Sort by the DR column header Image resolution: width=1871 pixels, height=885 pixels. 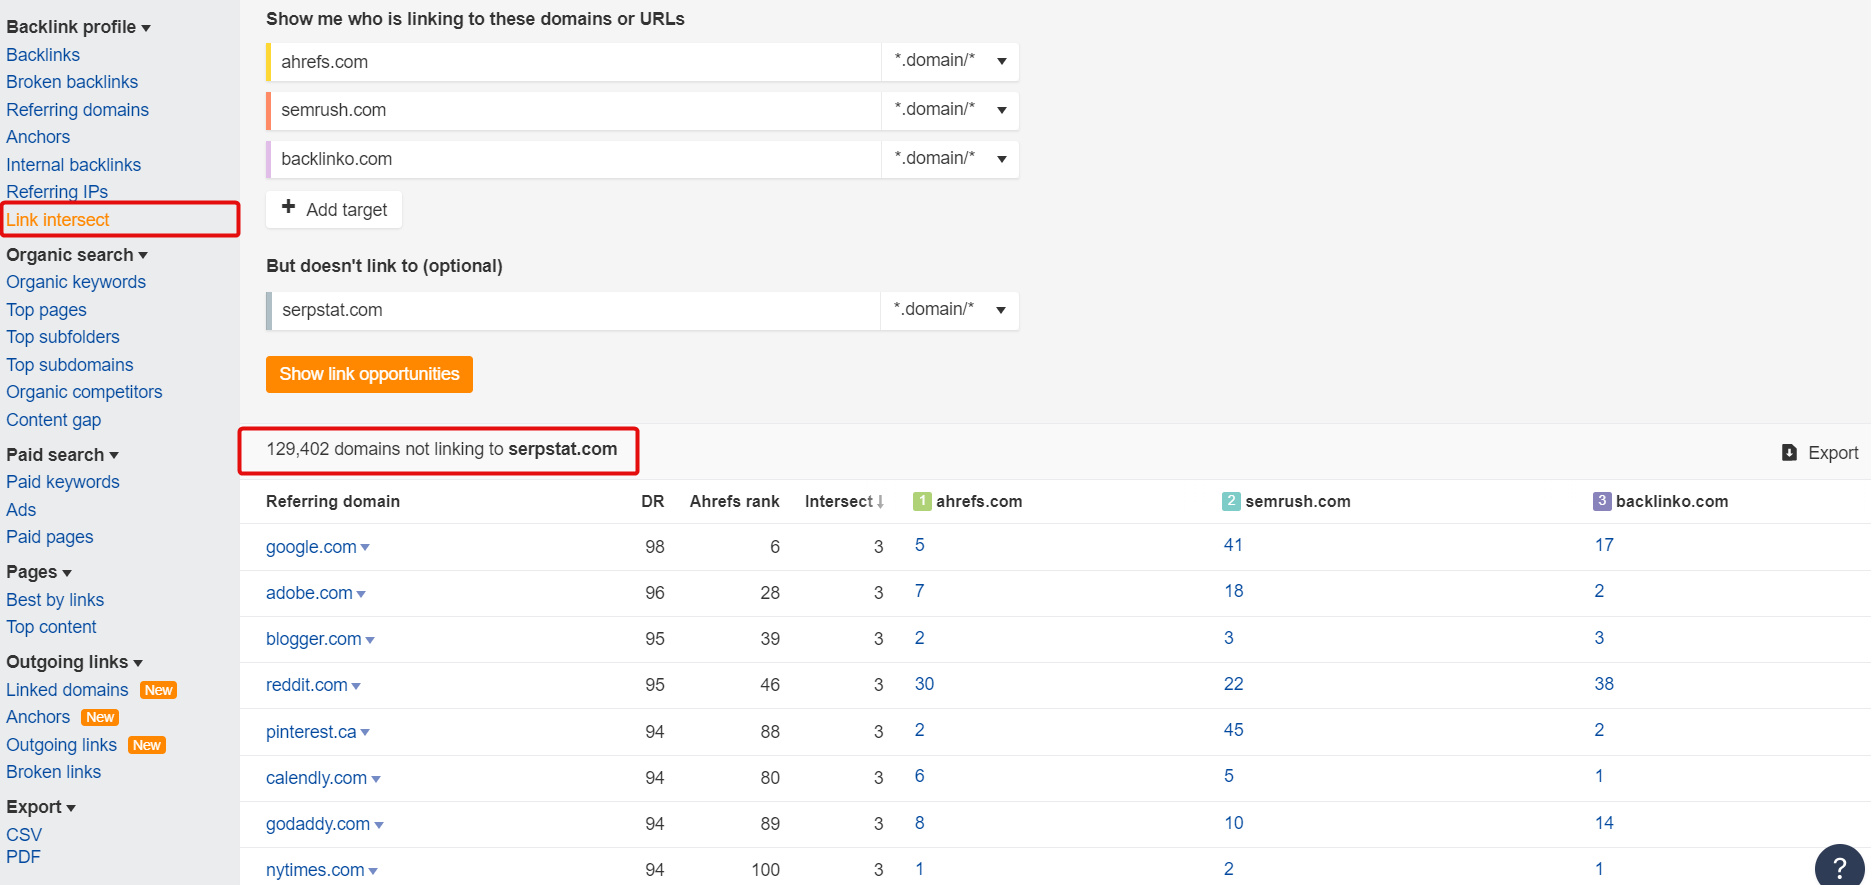click(652, 501)
